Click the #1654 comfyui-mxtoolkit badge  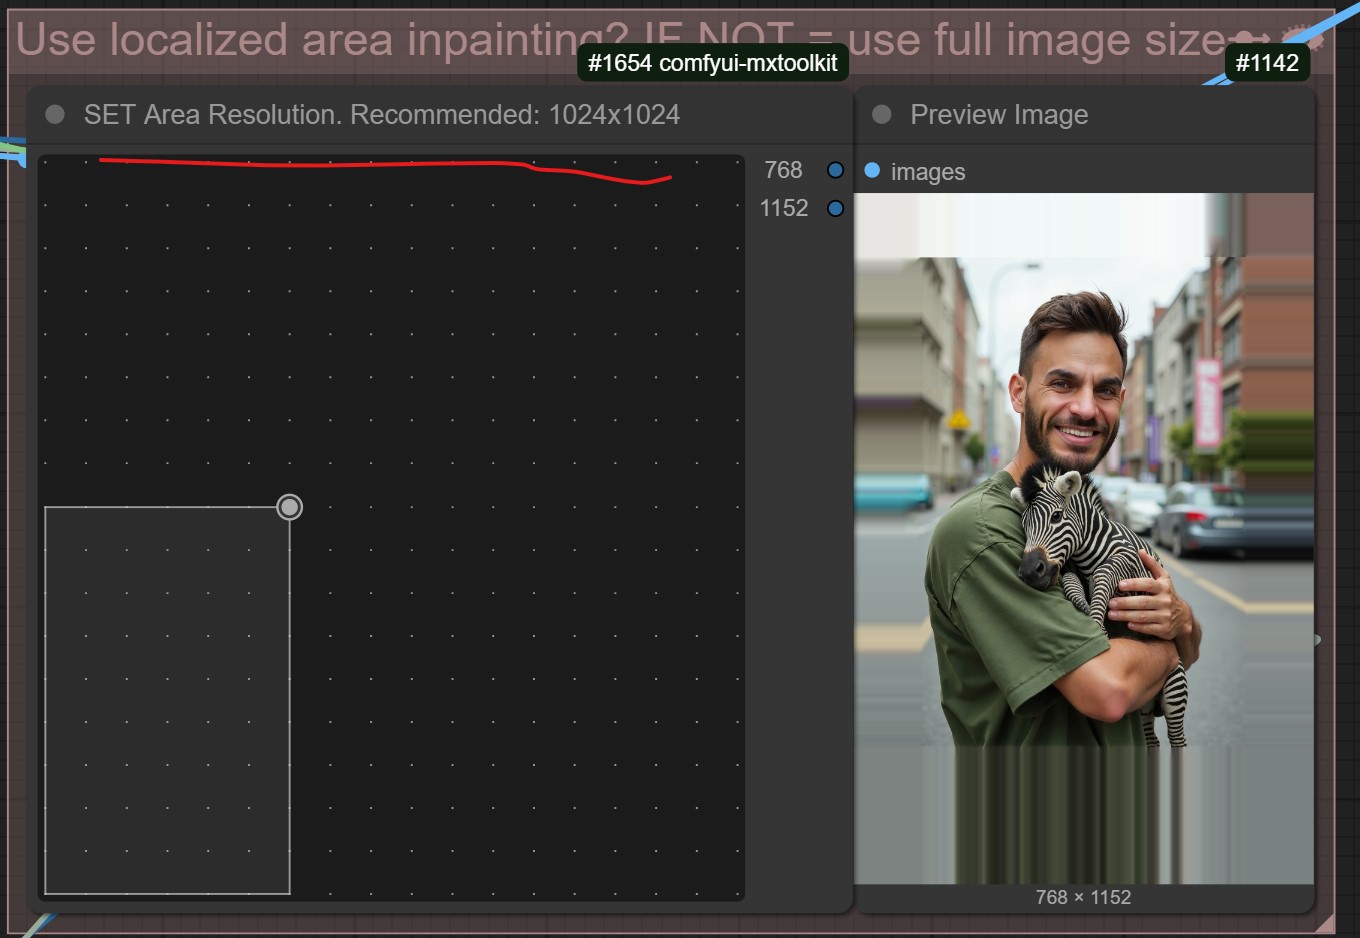712,63
